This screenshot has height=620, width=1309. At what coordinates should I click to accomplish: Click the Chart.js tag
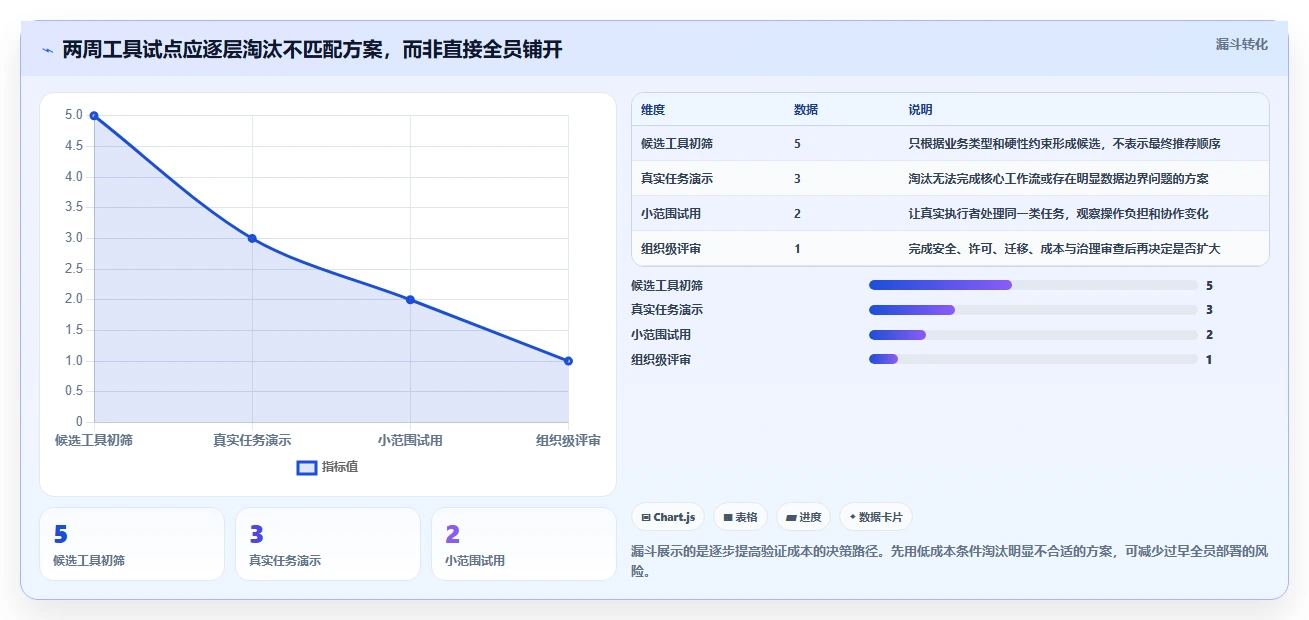(x=668, y=517)
